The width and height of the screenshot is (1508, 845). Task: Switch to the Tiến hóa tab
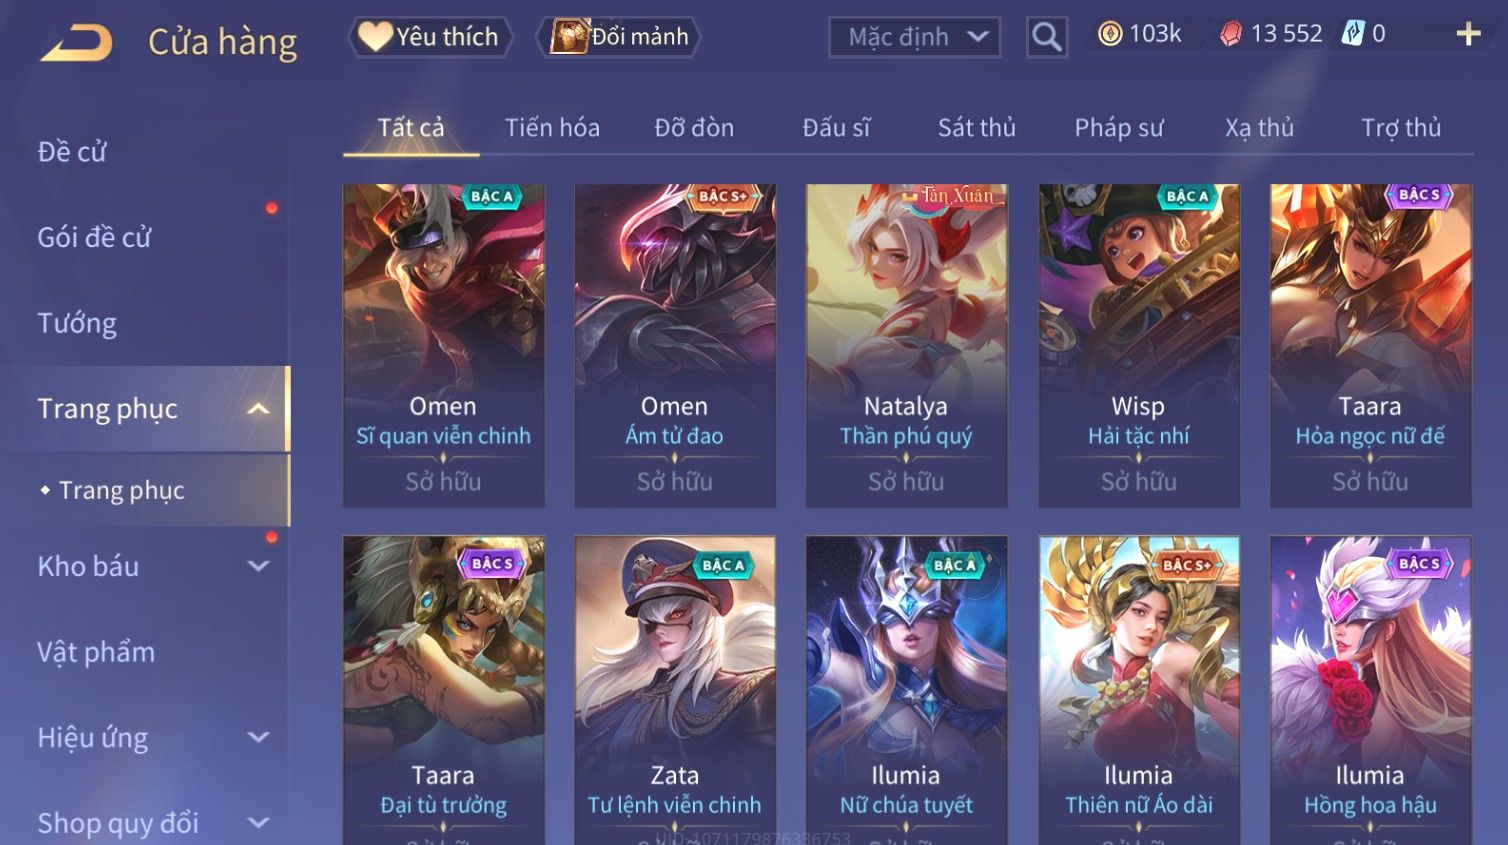coord(552,128)
